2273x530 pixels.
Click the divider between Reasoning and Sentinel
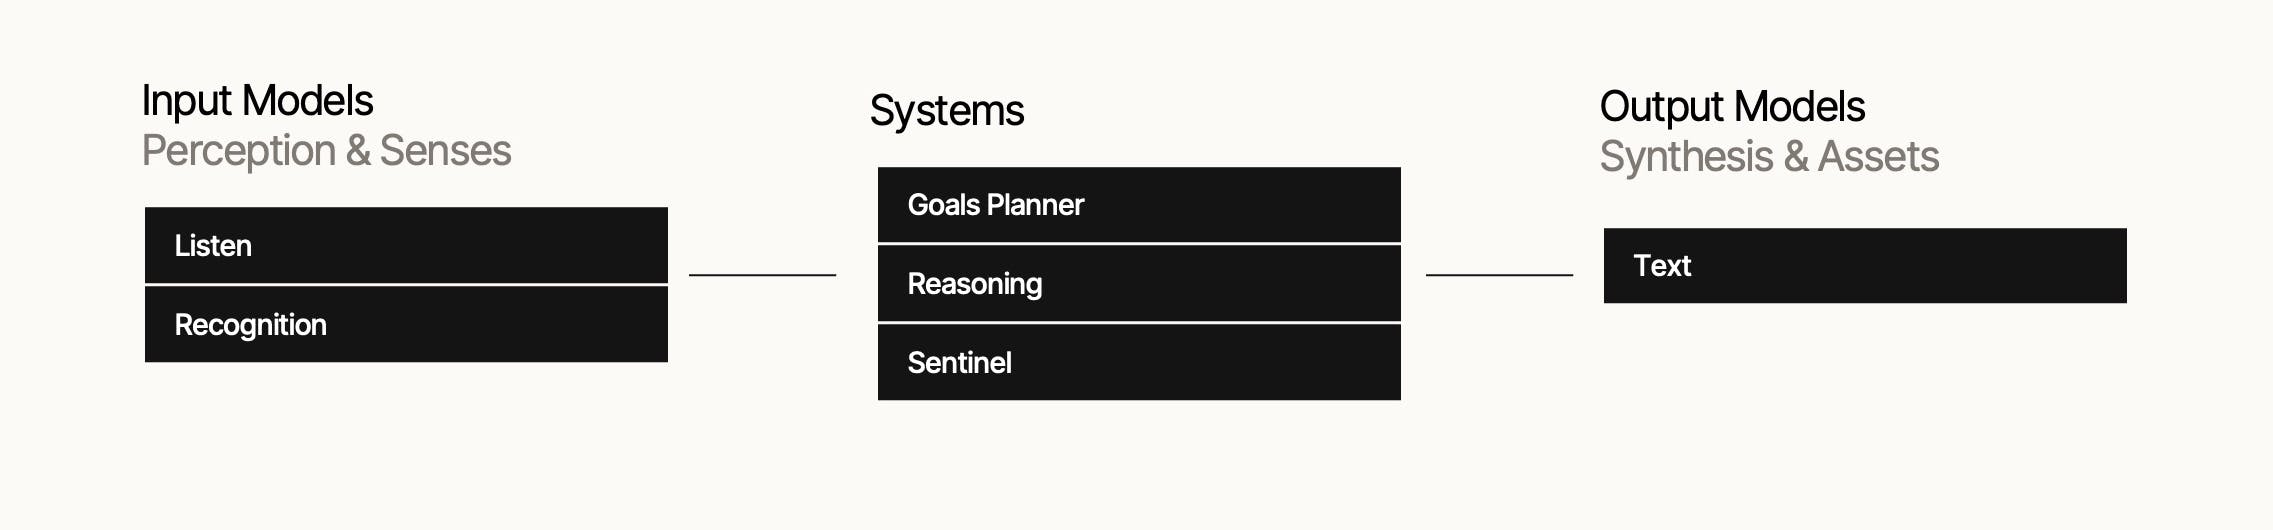click(1139, 323)
